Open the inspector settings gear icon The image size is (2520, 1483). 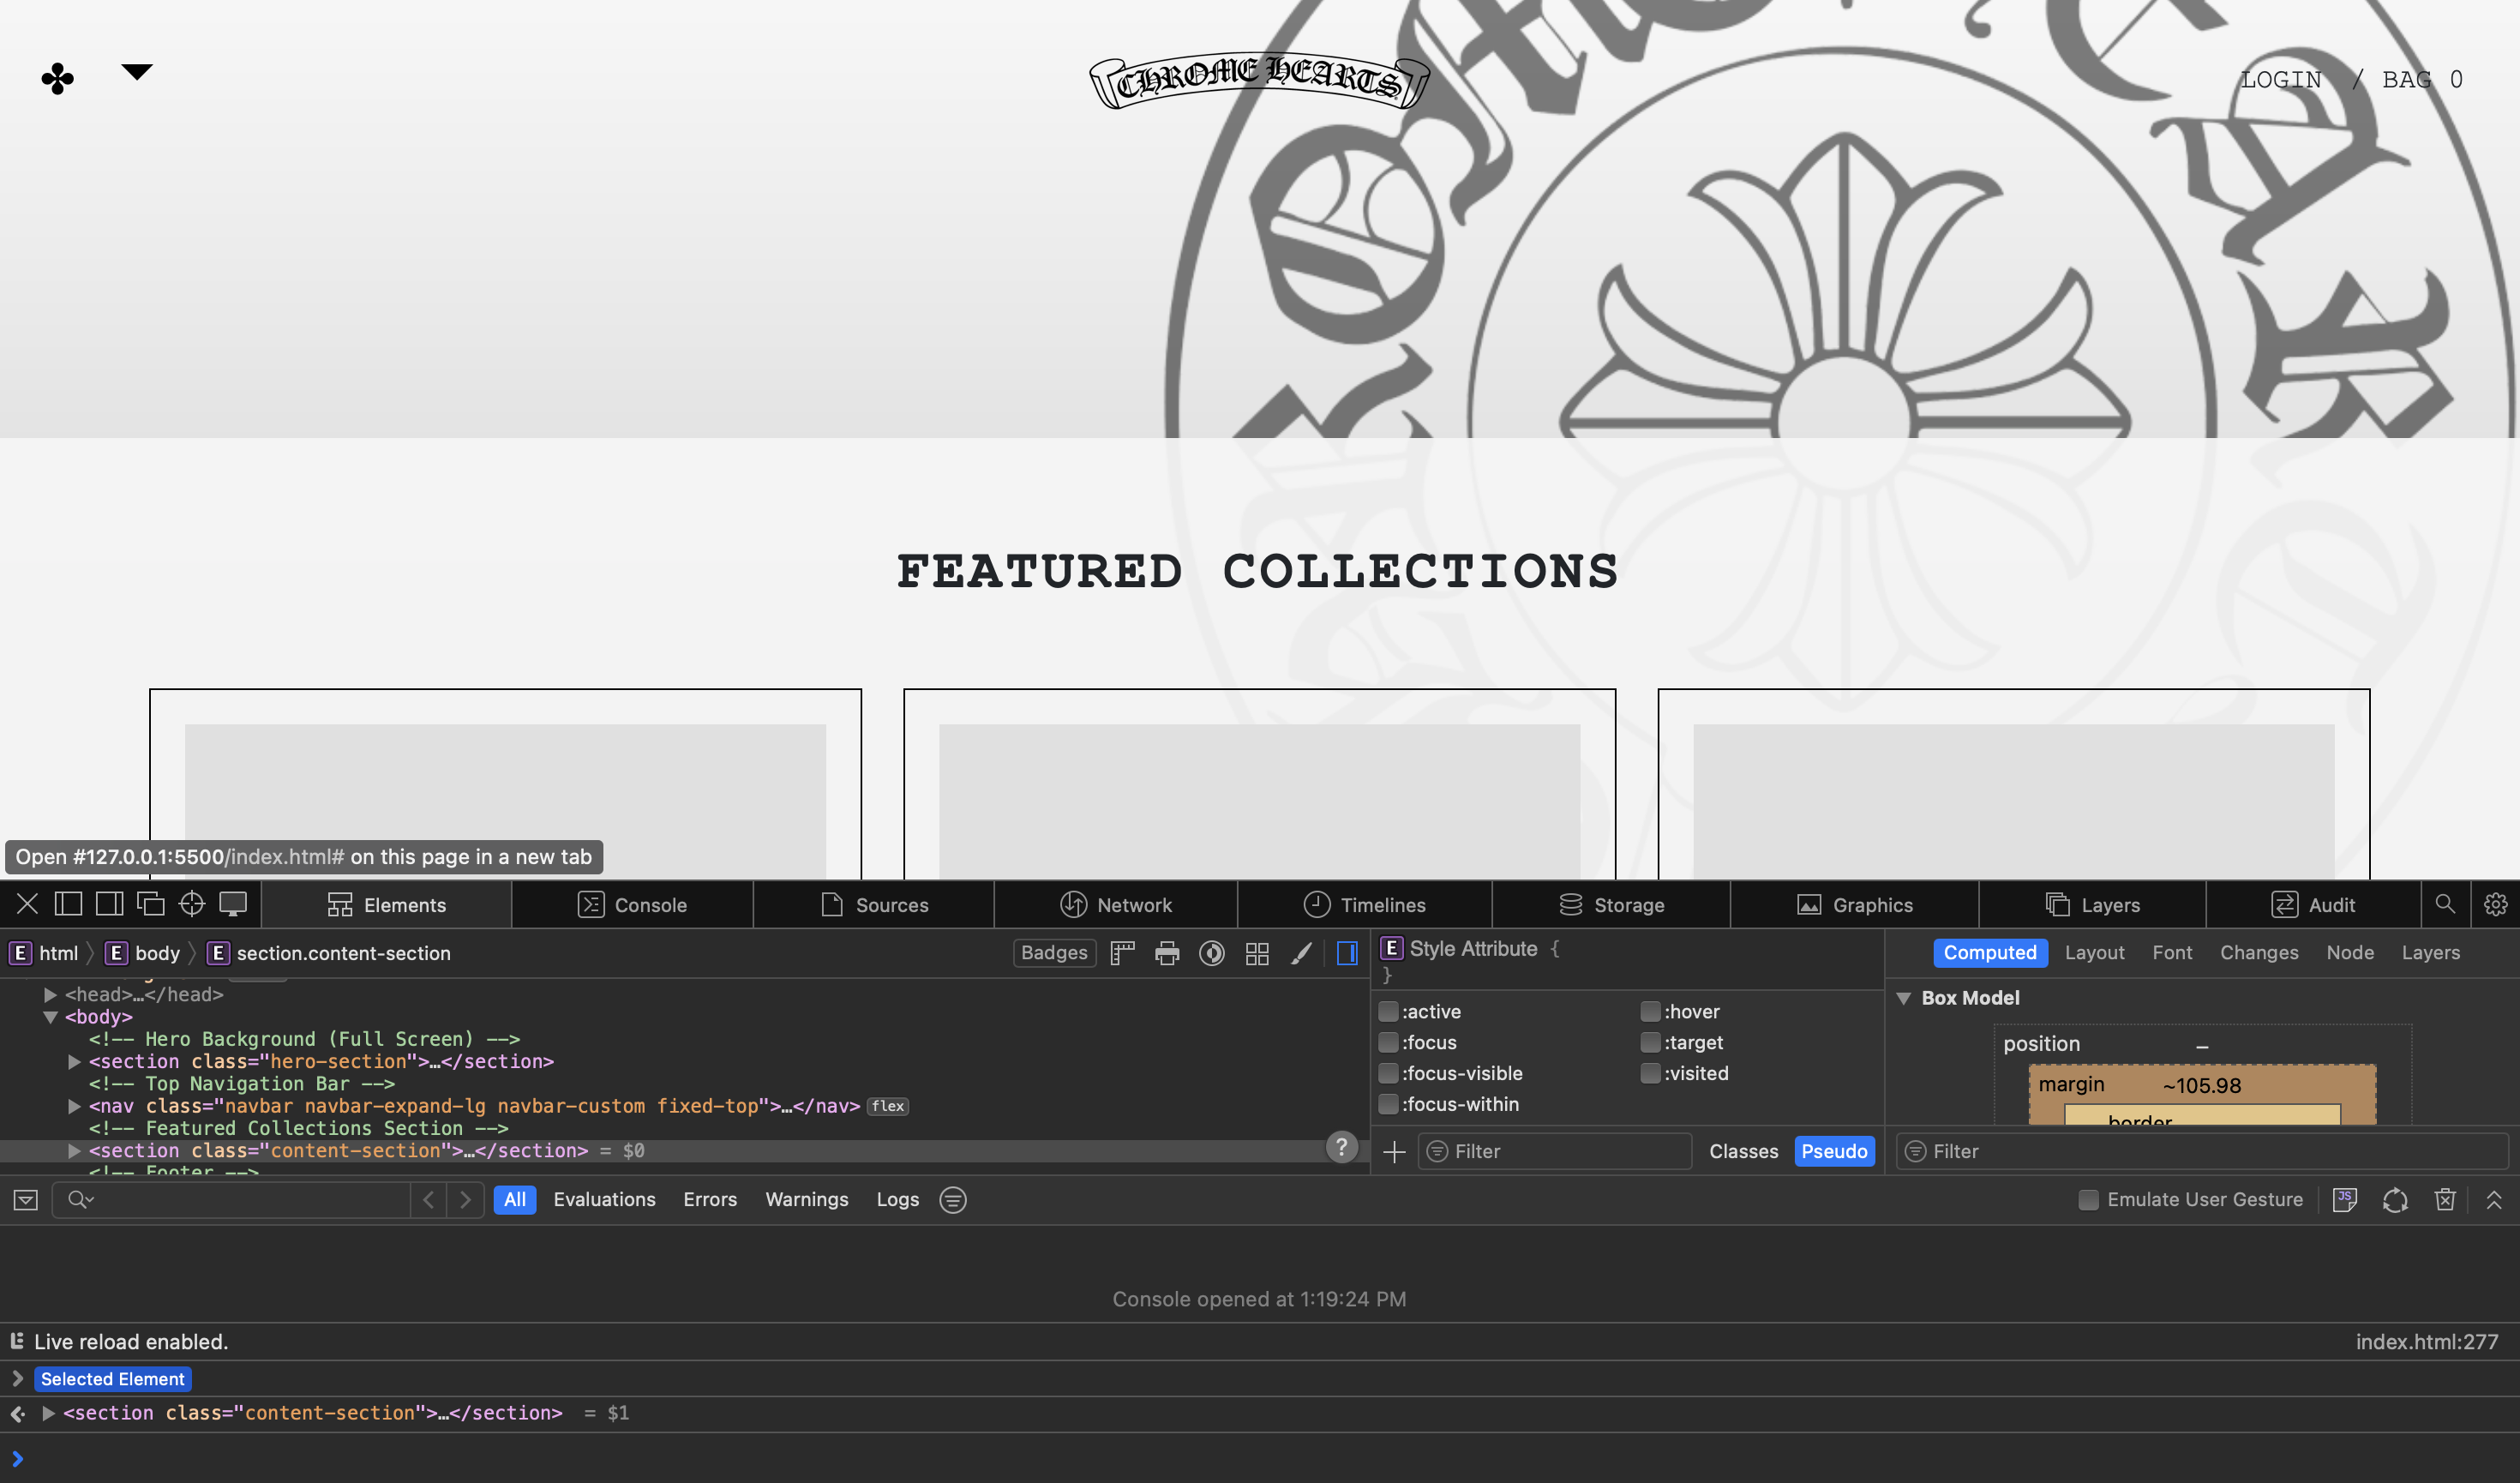tap(2495, 904)
